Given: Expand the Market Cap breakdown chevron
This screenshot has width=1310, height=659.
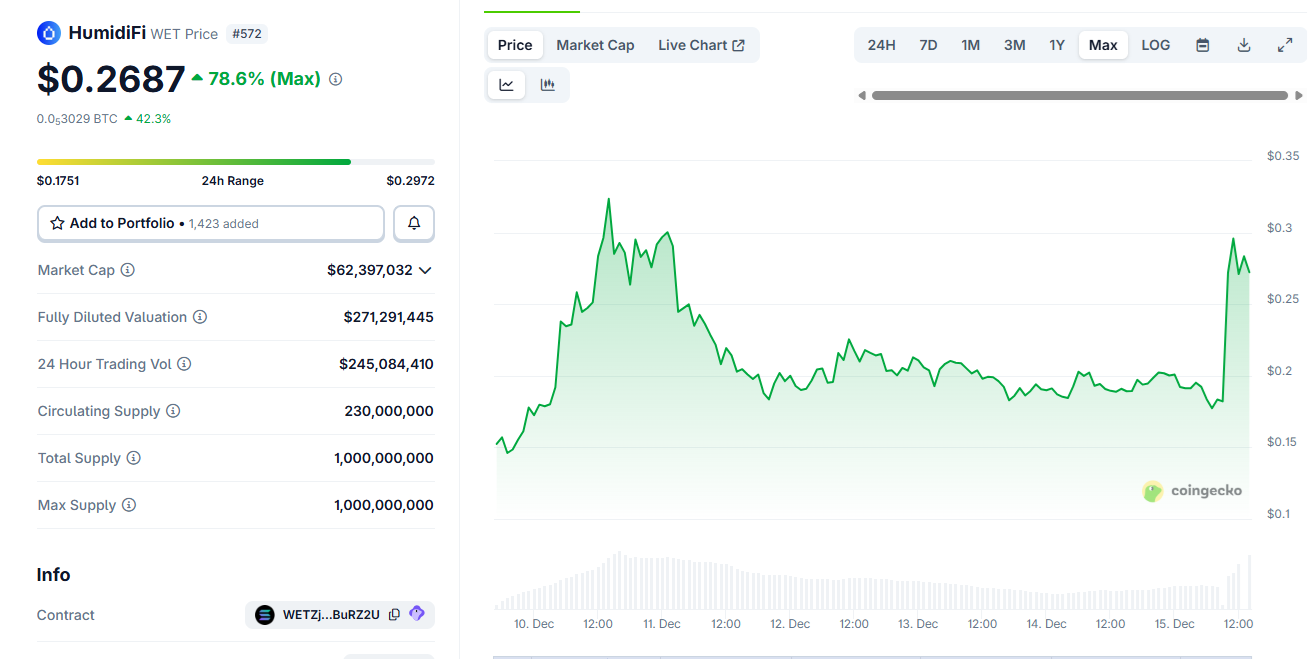Looking at the screenshot, I should click(x=424, y=270).
